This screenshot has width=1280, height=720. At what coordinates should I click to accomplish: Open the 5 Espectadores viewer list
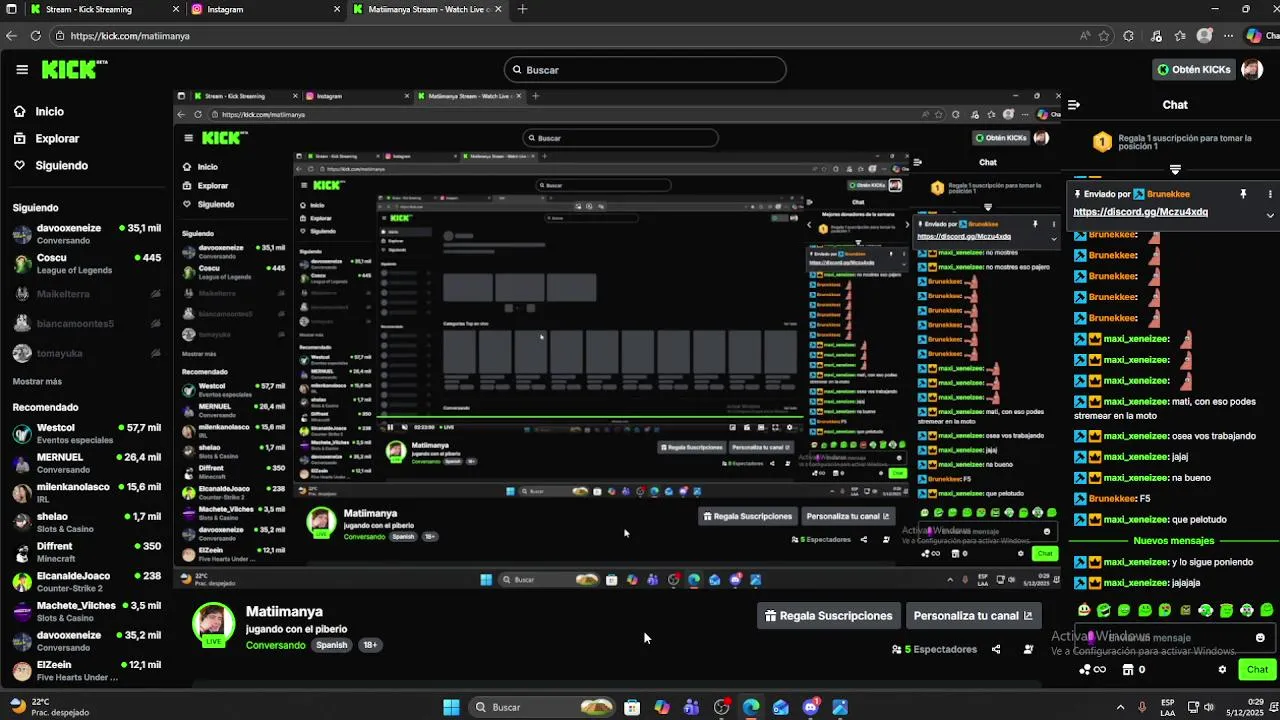(x=934, y=649)
